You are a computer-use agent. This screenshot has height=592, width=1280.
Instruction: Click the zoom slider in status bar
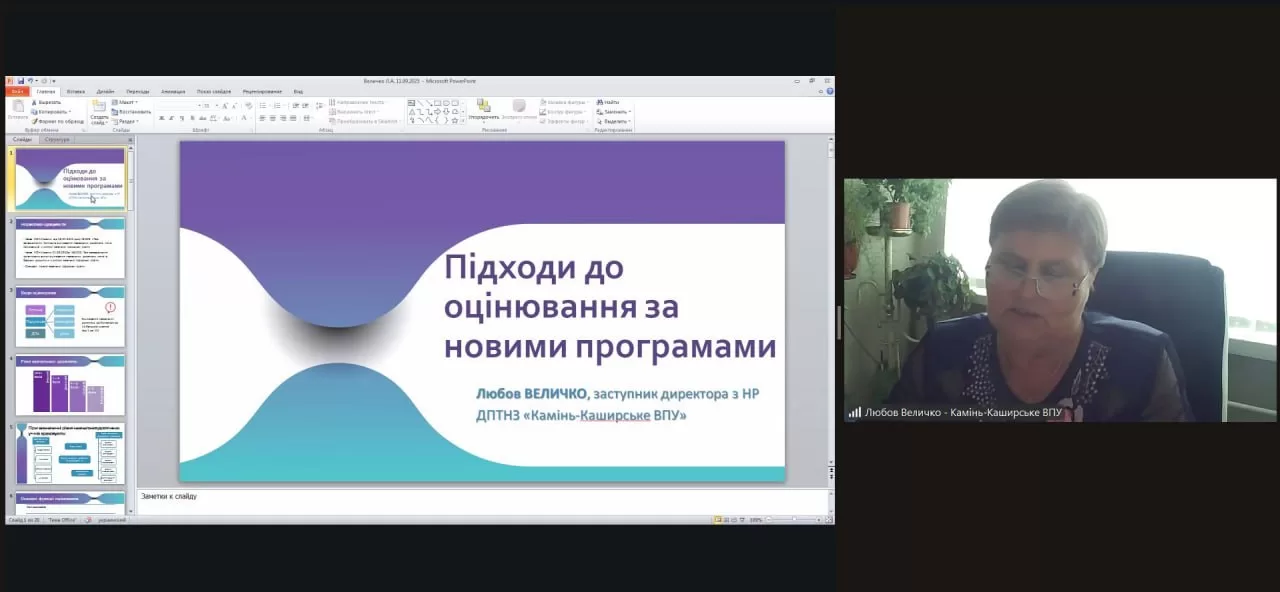click(797, 520)
